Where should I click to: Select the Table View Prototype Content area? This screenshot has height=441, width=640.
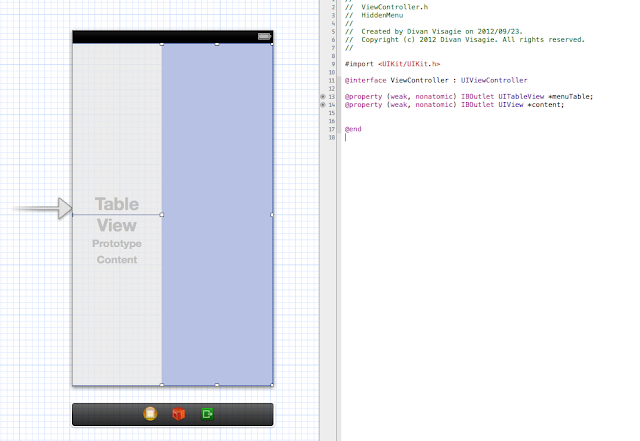click(117, 214)
